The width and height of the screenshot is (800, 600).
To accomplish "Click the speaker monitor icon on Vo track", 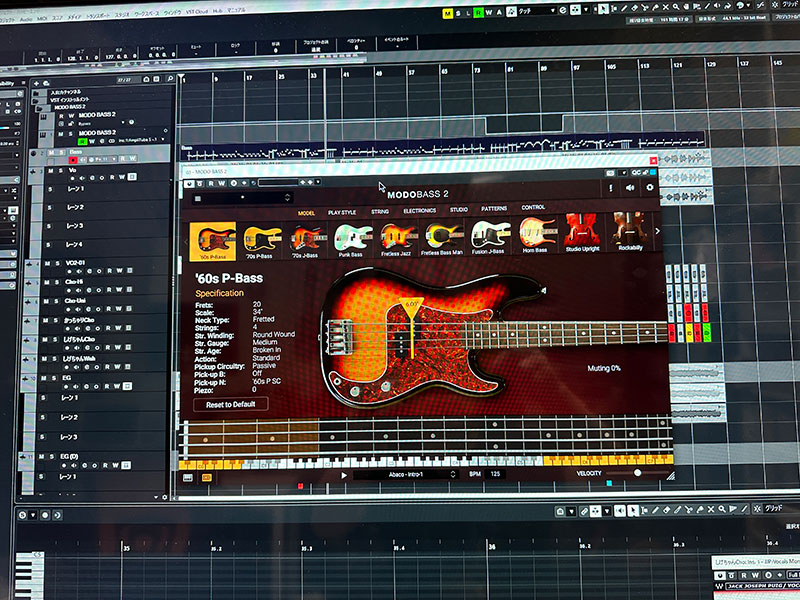I will tap(82, 178).
